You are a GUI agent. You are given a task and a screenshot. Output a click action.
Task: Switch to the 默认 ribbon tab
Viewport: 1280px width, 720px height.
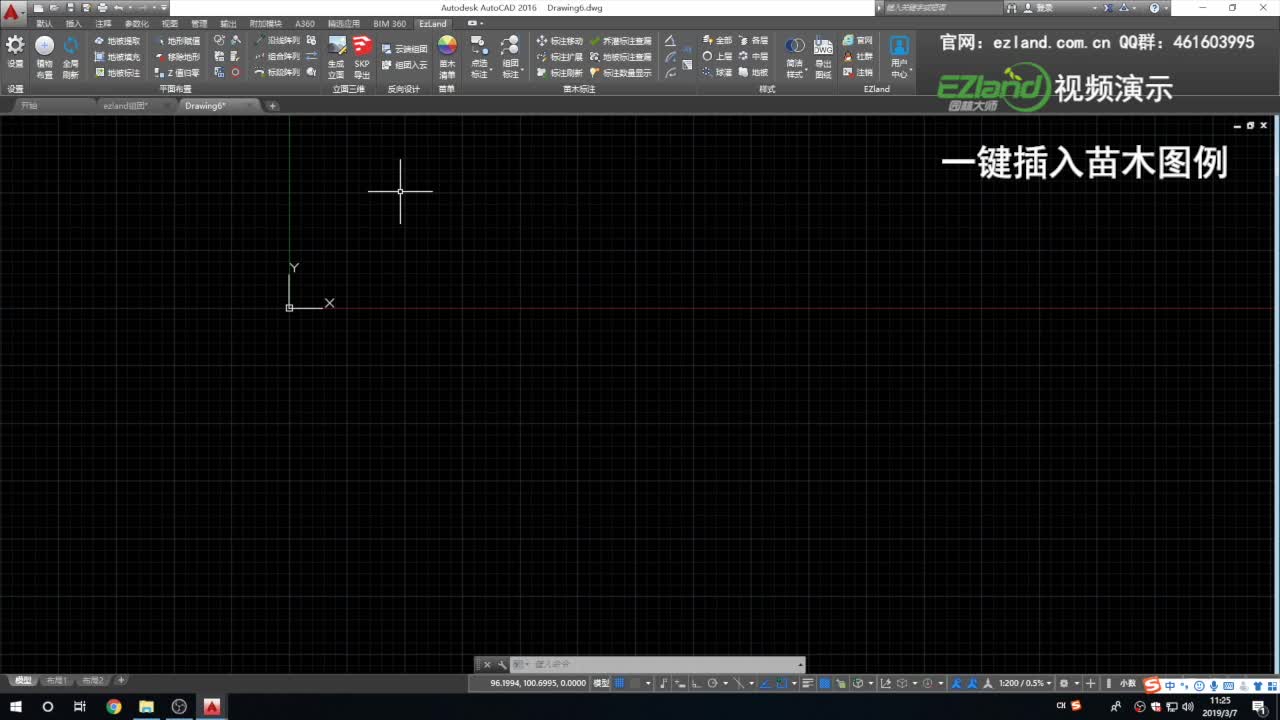[x=45, y=23]
